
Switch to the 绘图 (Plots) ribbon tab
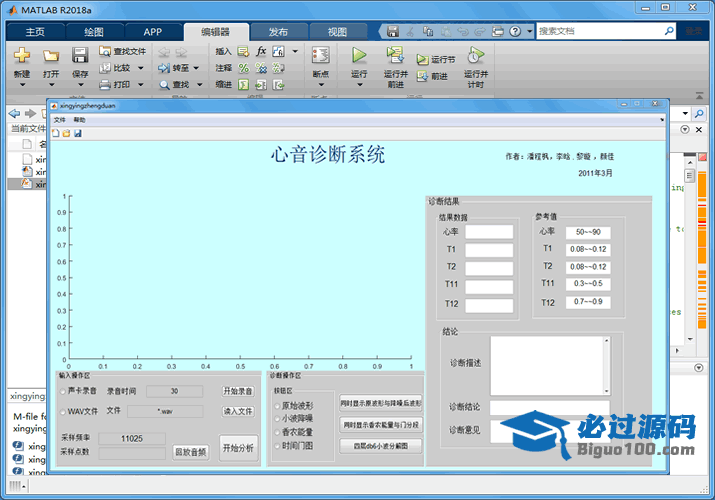click(x=93, y=31)
